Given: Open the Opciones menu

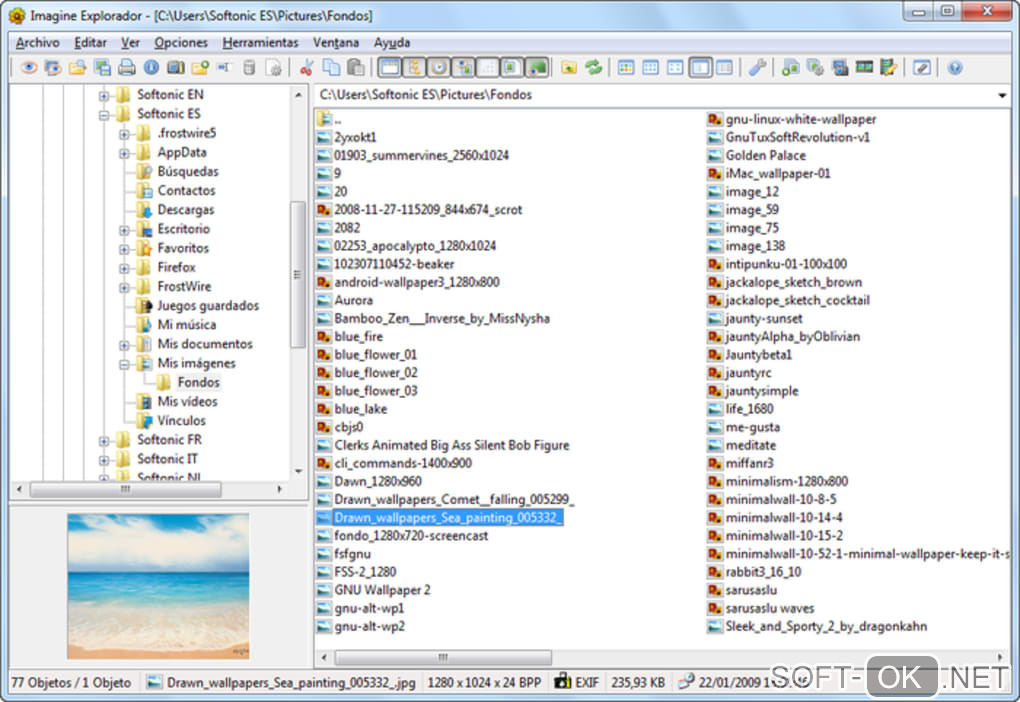Looking at the screenshot, I should click(181, 42).
